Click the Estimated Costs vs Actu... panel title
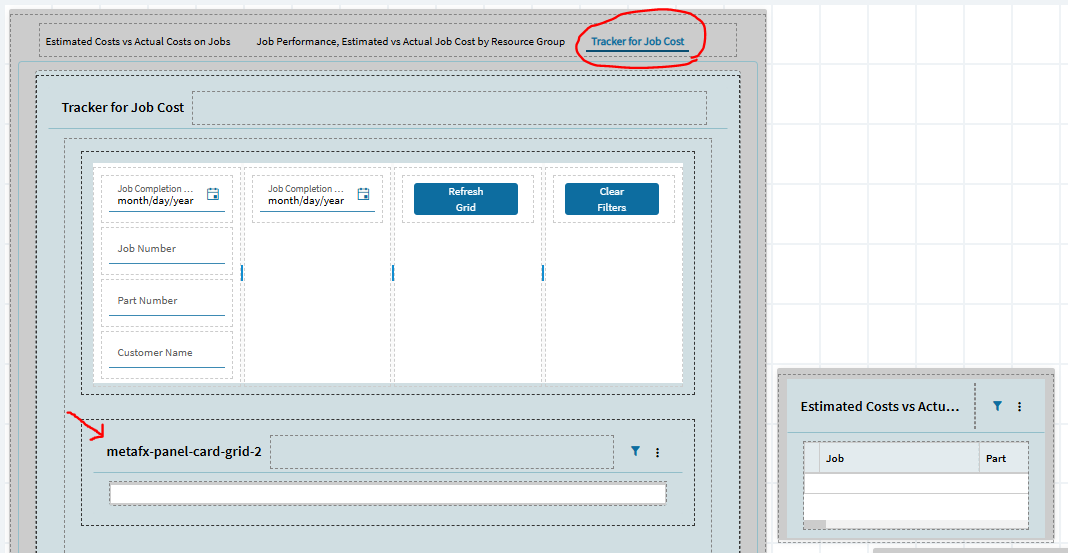1068x553 pixels. [880, 407]
